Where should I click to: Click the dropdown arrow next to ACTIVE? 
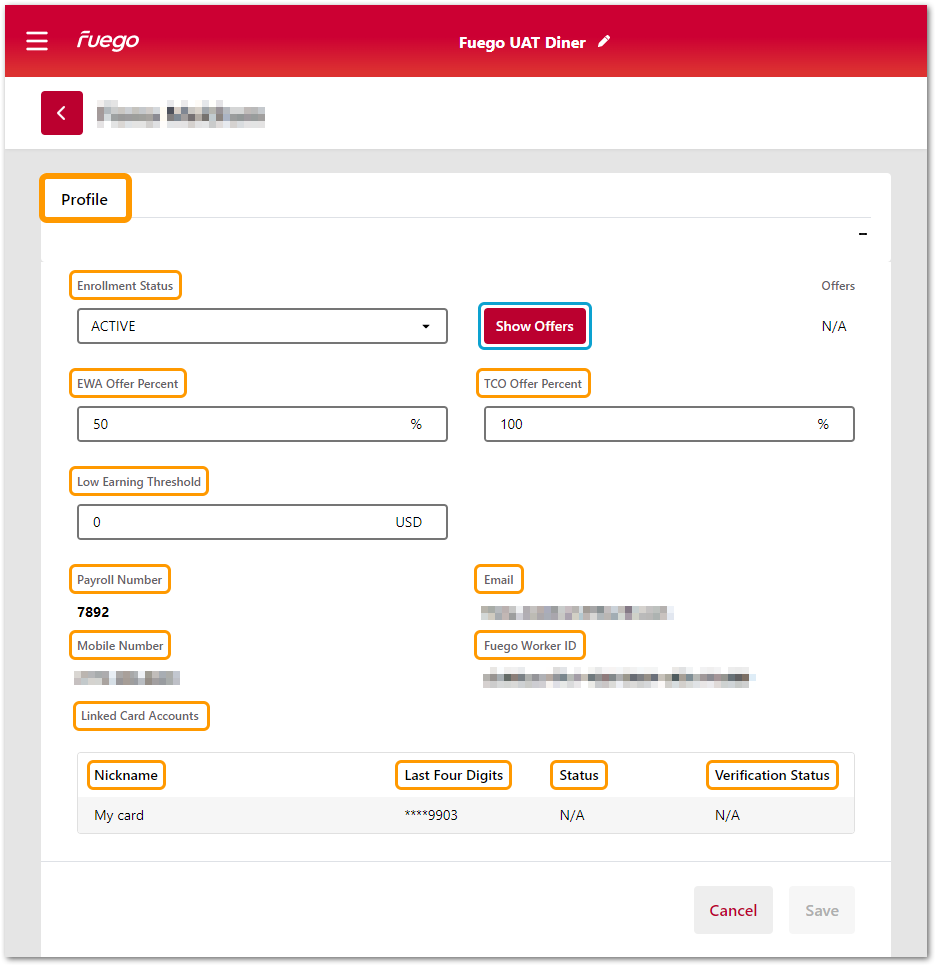tap(427, 327)
